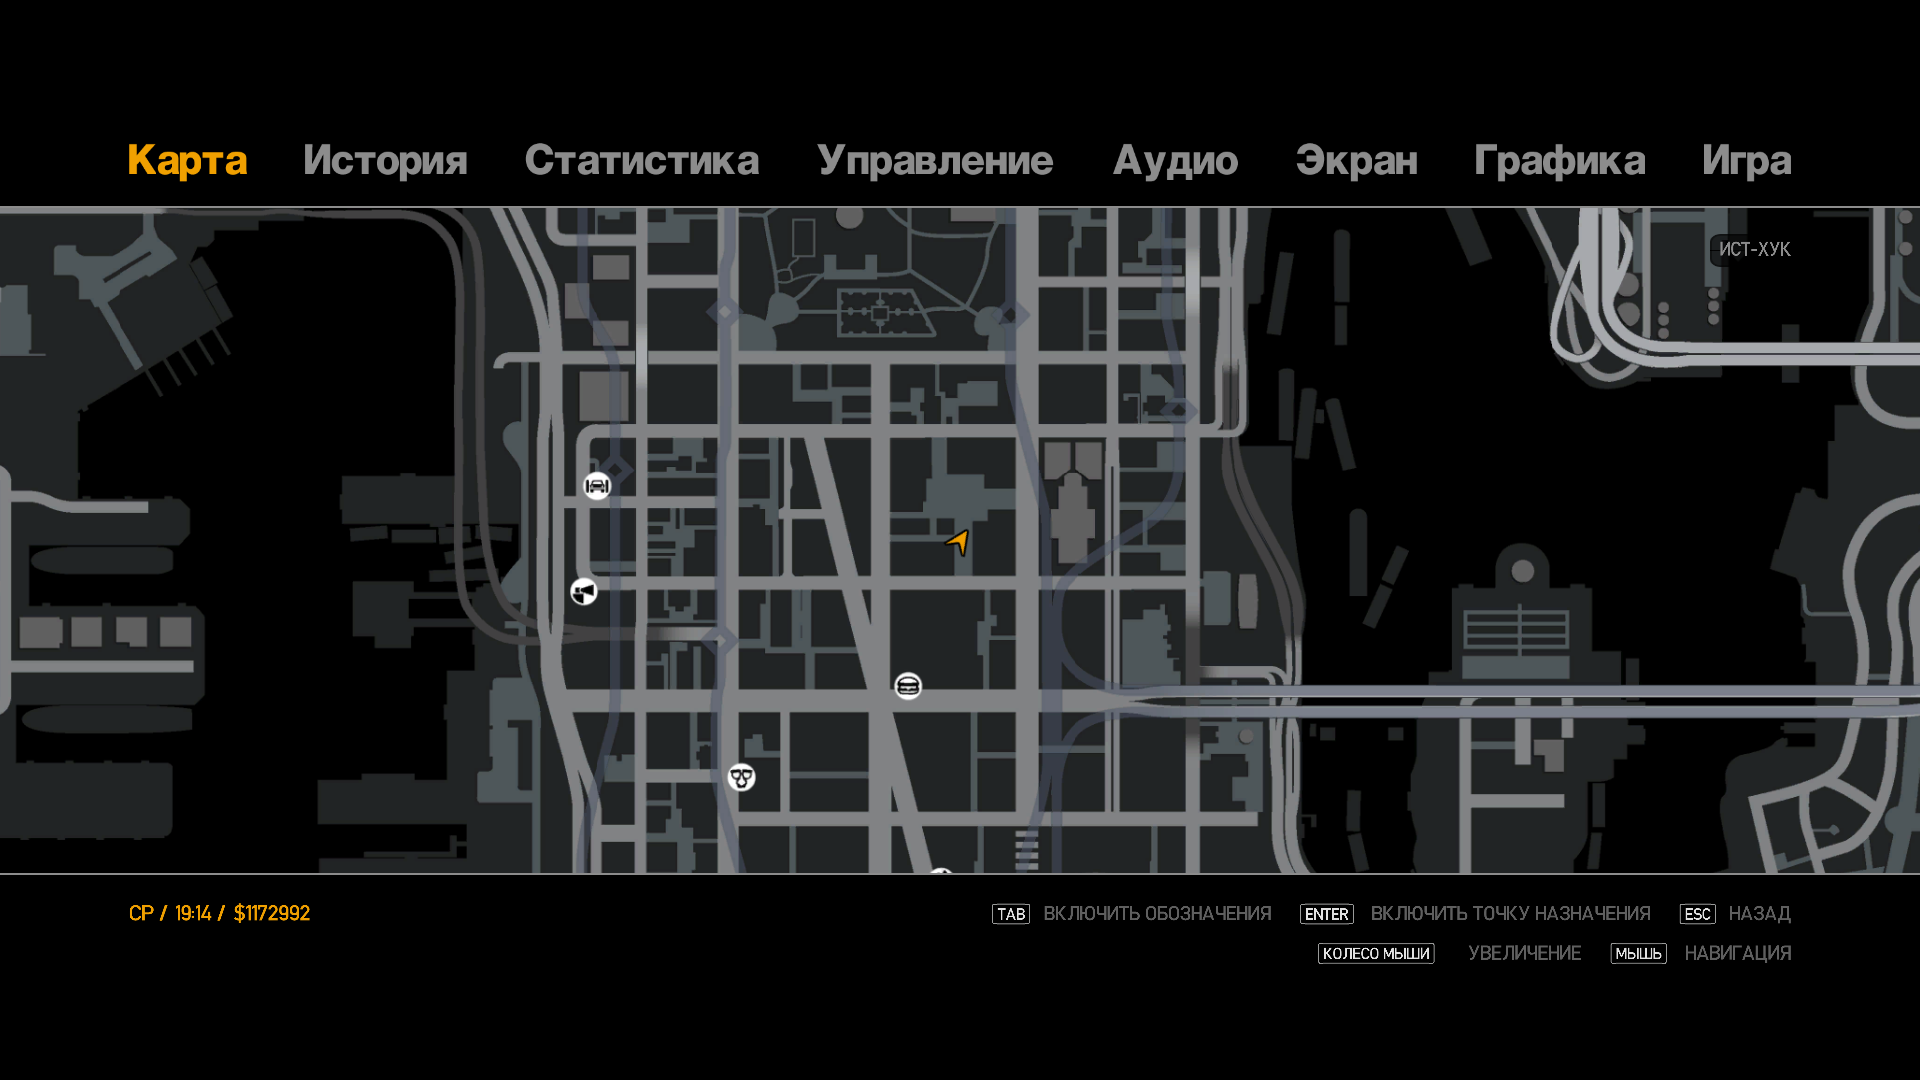Select the Экран tab

(1356, 161)
